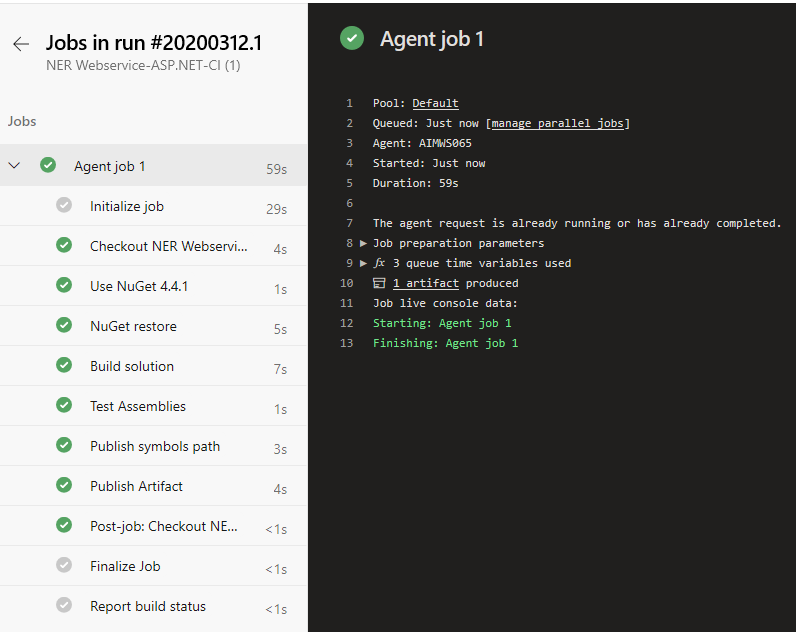Viewport: 796px width, 632px height.
Task: Select the Finalize Job step
Action: [x=125, y=566]
